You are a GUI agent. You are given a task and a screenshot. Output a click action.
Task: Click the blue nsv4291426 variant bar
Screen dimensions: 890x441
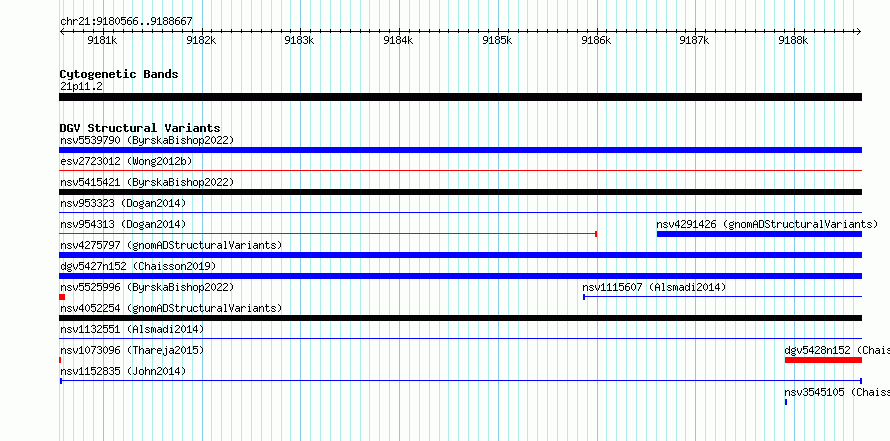(759, 234)
